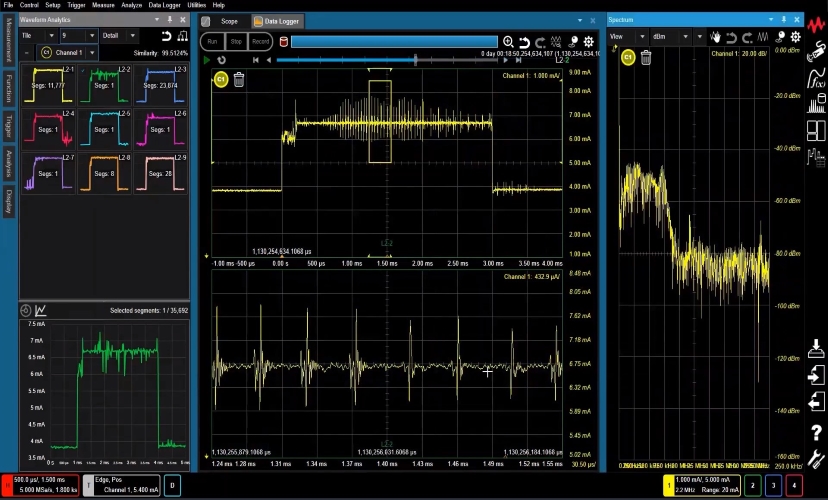Viewport: 828px width, 500px height.
Task: Select the L2-4 red waveform thumbnail
Action: coord(49,128)
